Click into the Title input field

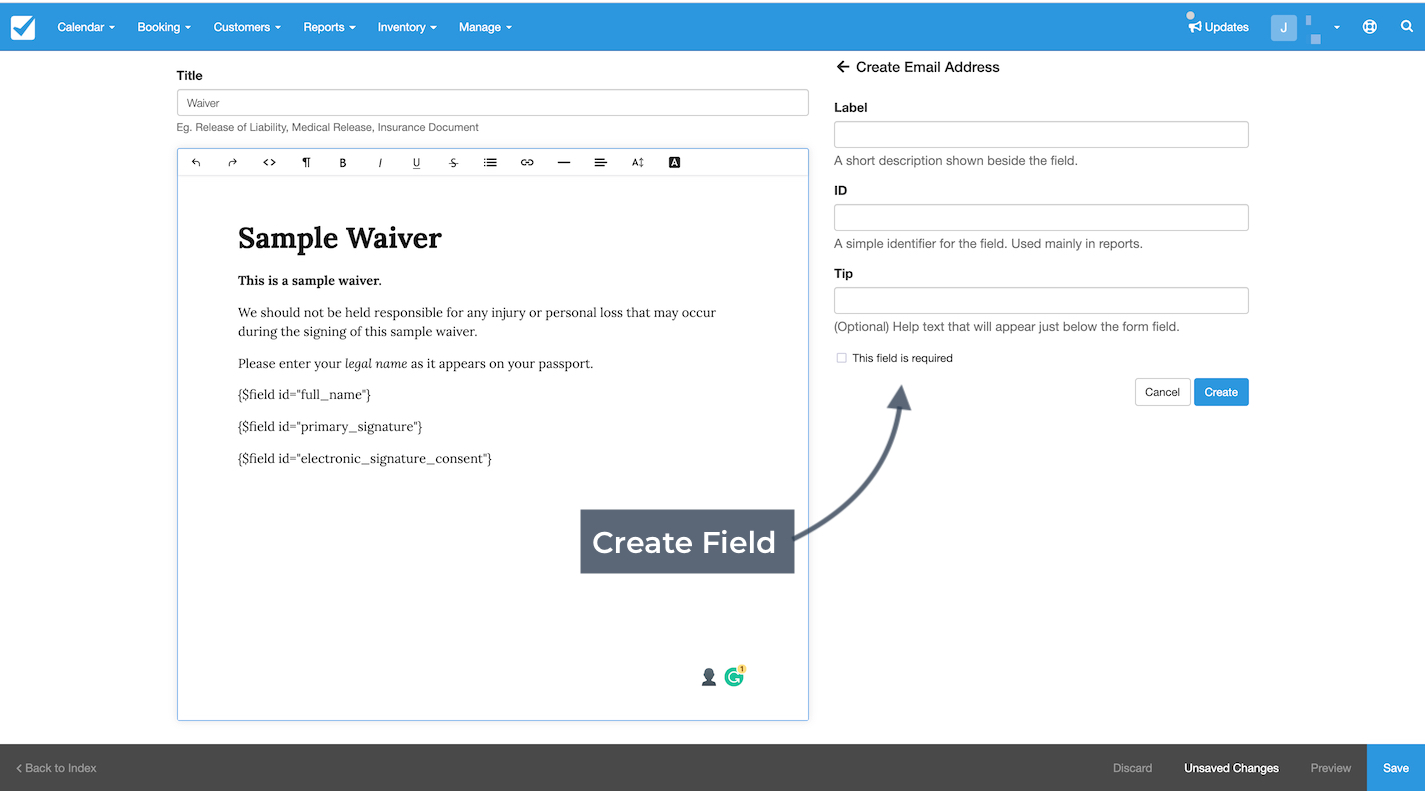[x=493, y=103]
